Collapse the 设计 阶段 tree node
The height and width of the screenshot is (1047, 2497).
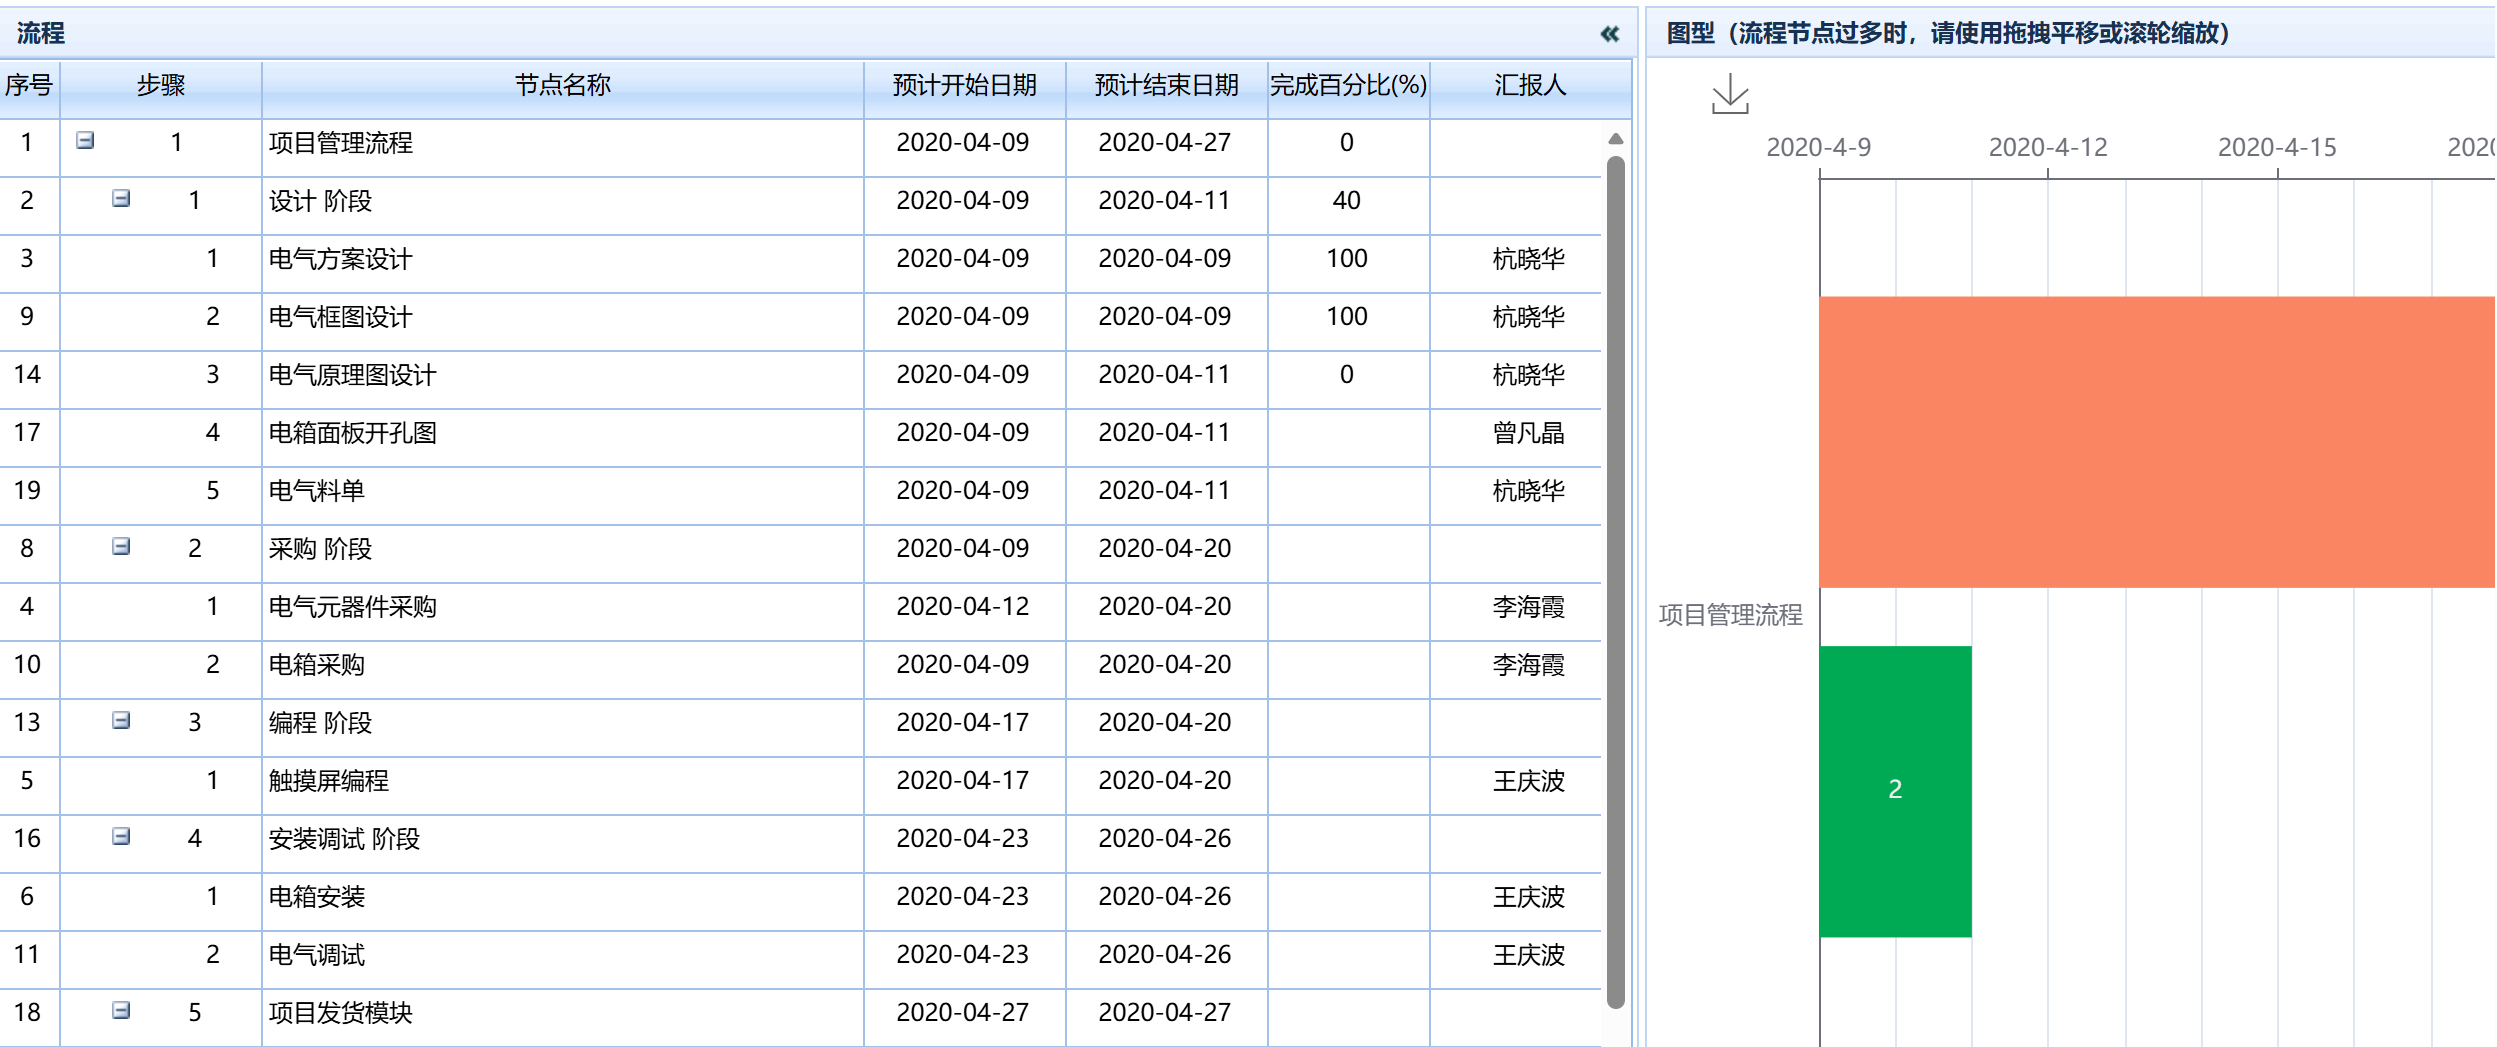[x=121, y=199]
